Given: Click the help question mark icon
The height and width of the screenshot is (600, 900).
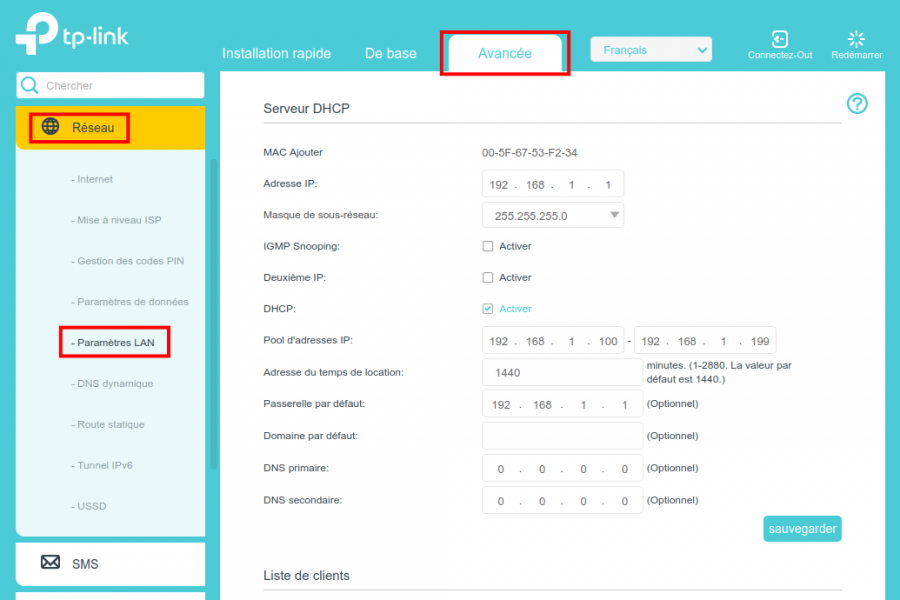Looking at the screenshot, I should click(857, 104).
